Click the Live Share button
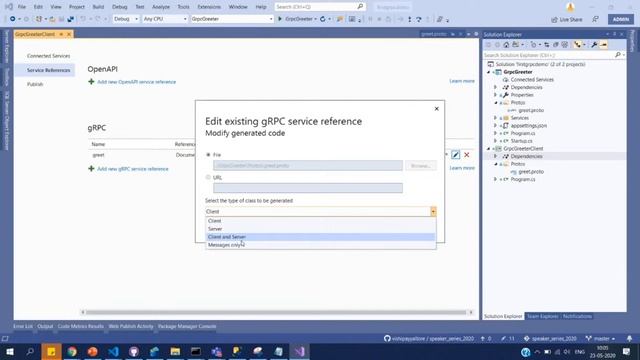 pyautogui.click(x=567, y=20)
